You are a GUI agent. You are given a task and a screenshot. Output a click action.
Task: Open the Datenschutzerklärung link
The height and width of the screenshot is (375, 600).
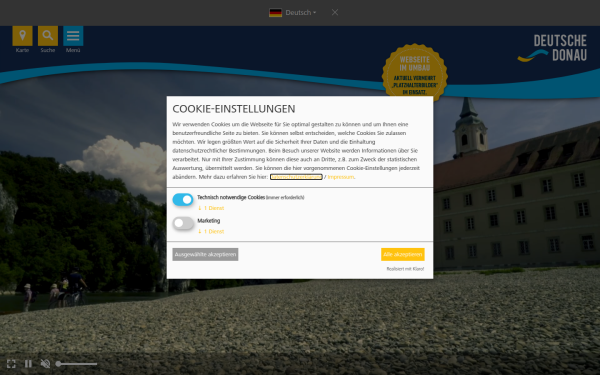tap(296, 177)
